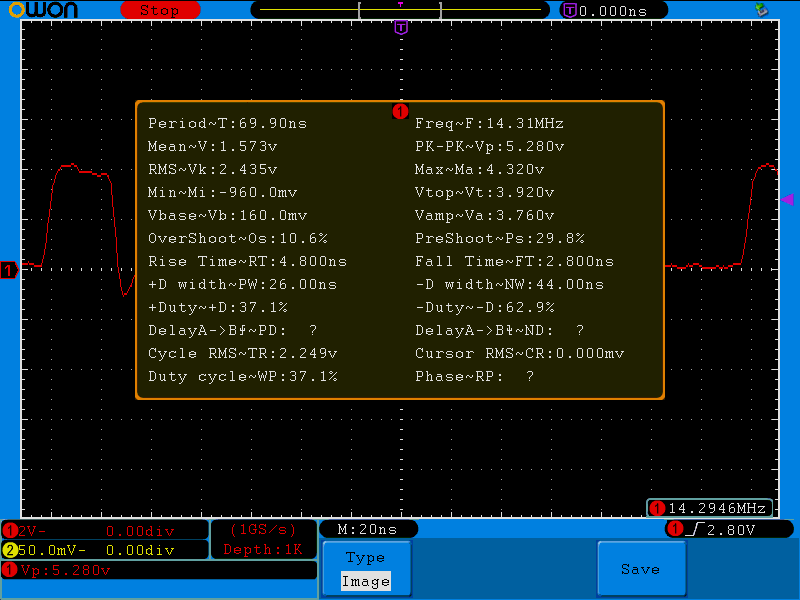
Task: Select the Period~T:69.90ns measurement entry
Action: (x=228, y=124)
